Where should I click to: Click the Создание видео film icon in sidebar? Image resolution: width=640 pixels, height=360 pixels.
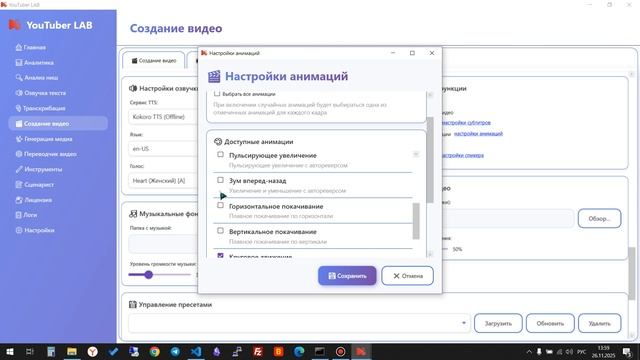click(19, 124)
